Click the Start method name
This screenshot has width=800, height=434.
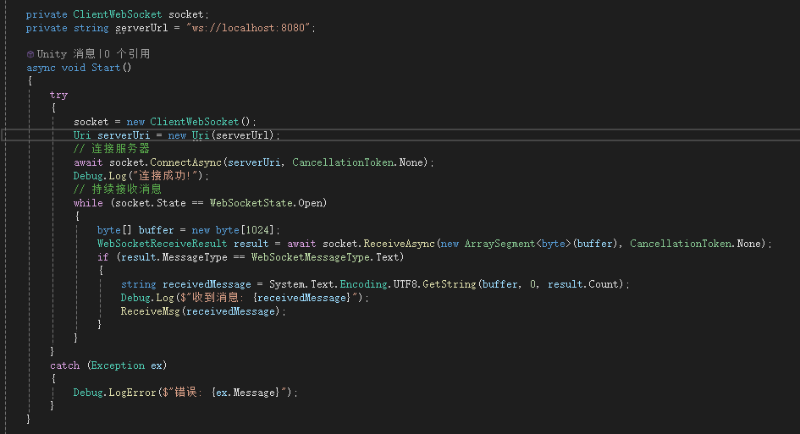pos(106,68)
